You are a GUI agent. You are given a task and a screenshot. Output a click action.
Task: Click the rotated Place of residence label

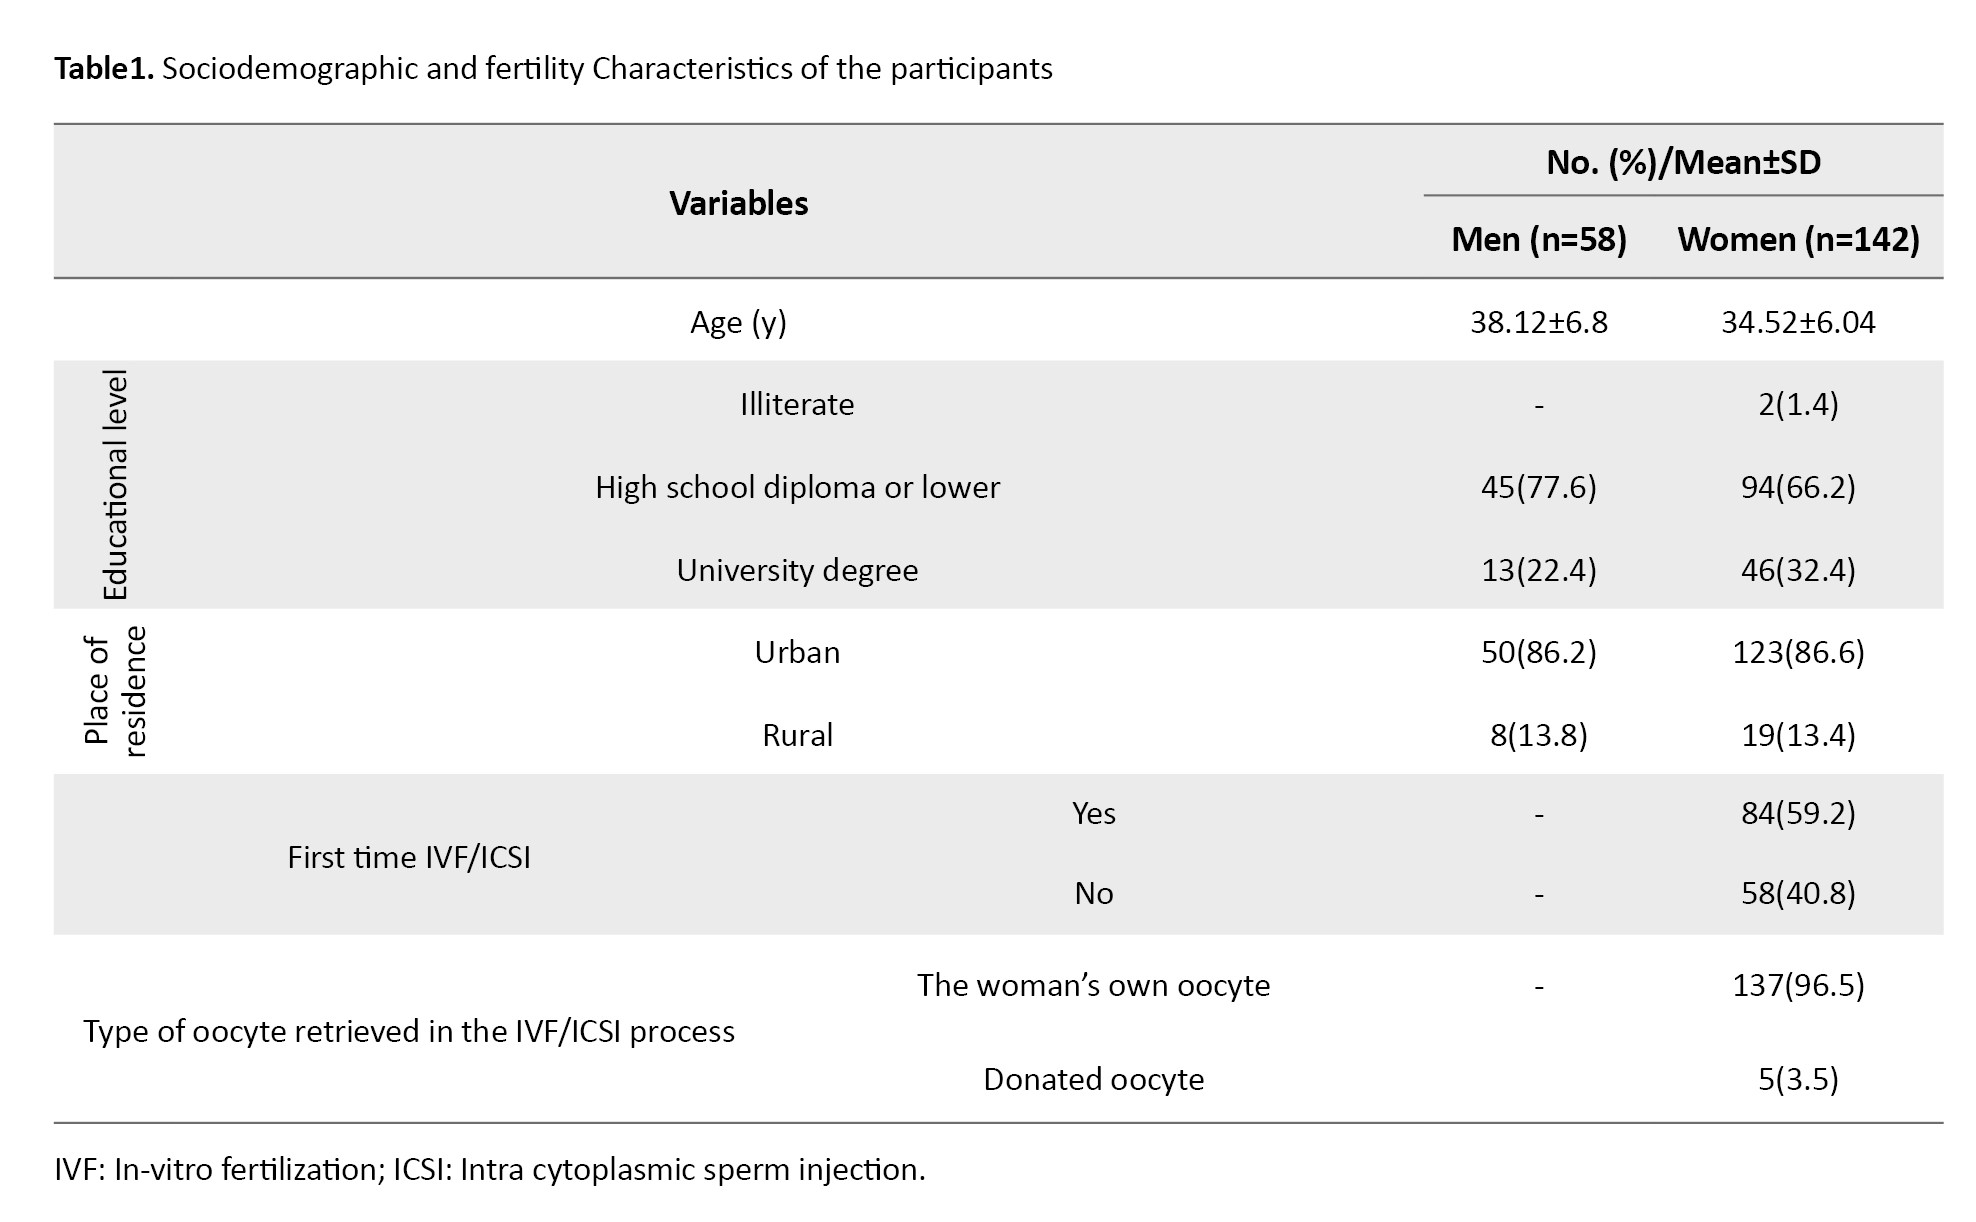click(116, 692)
